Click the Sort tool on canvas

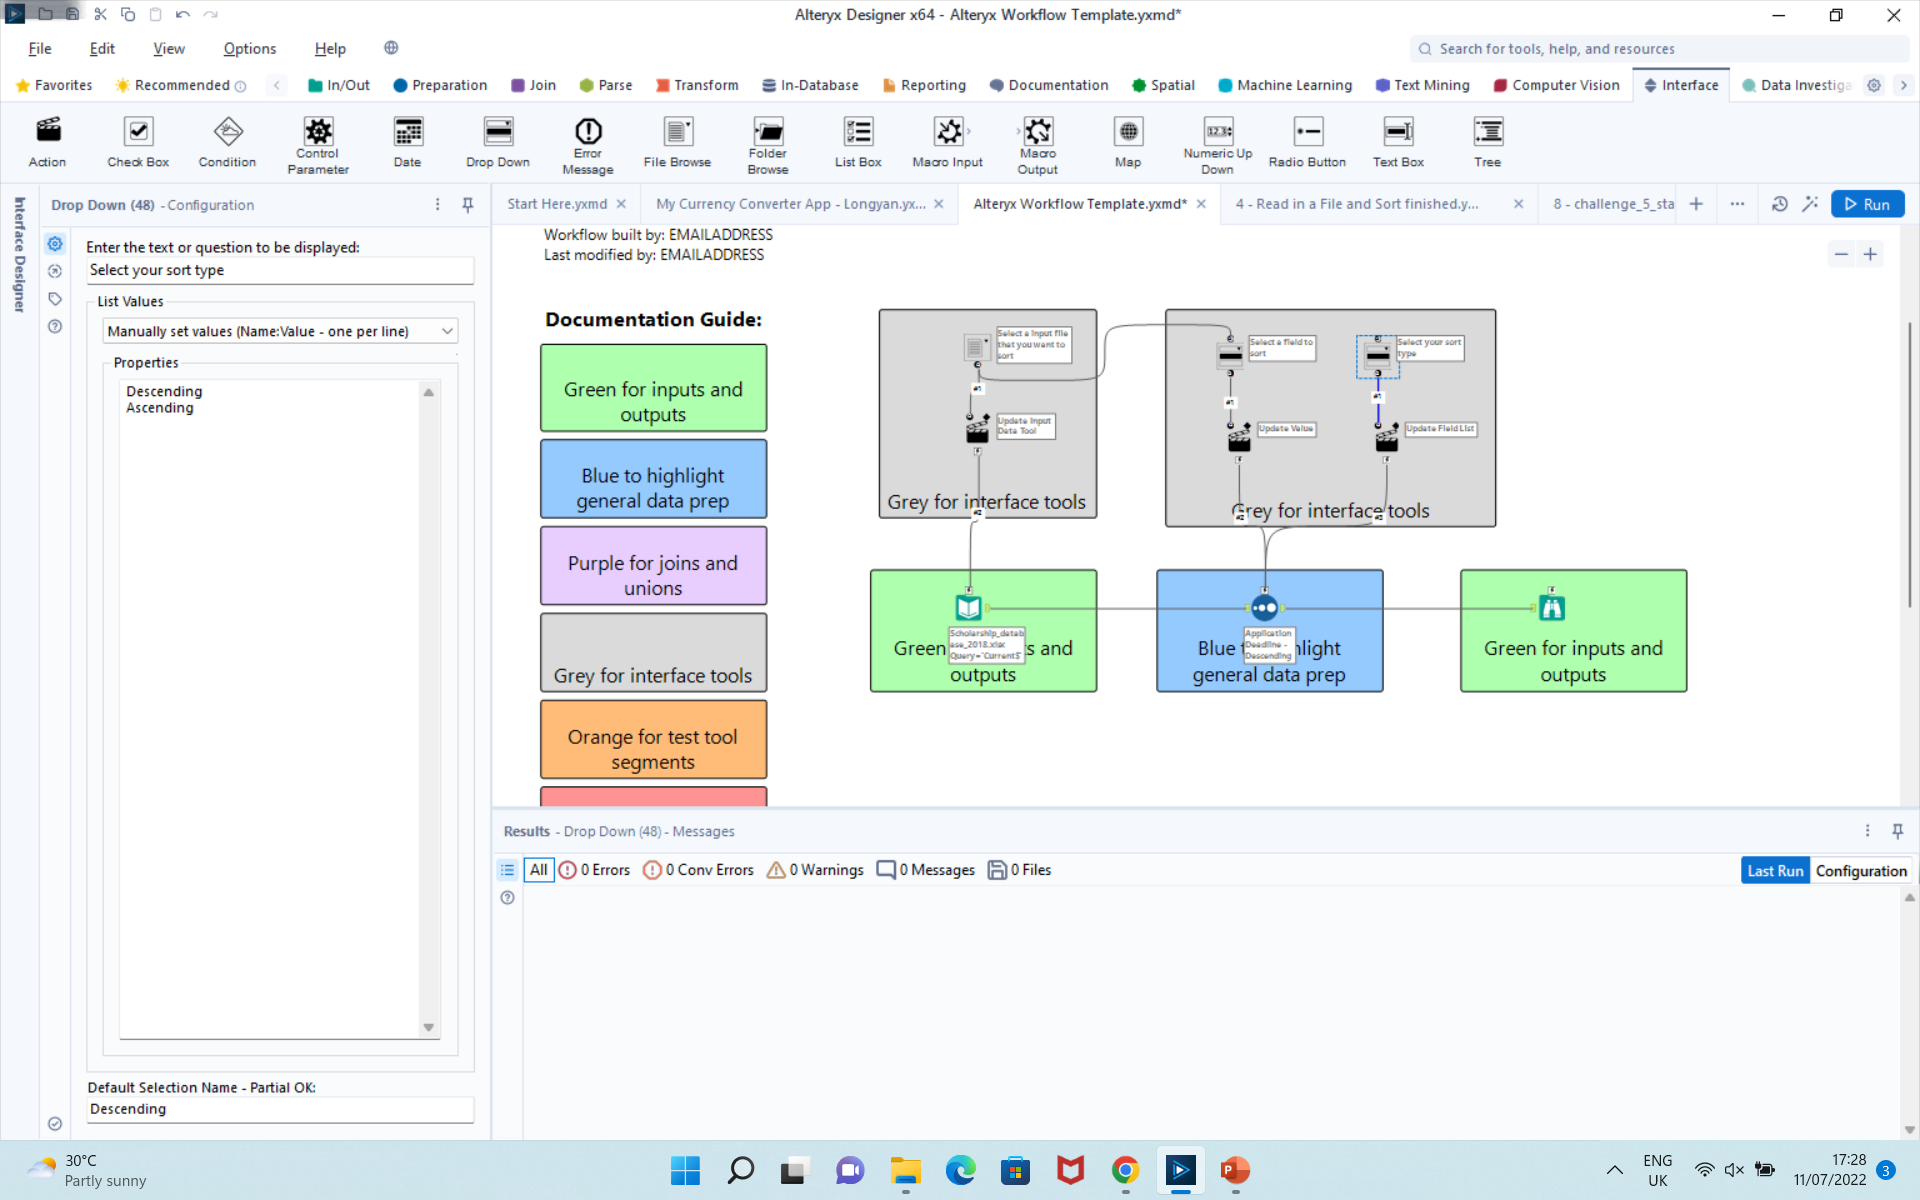[x=1264, y=607]
